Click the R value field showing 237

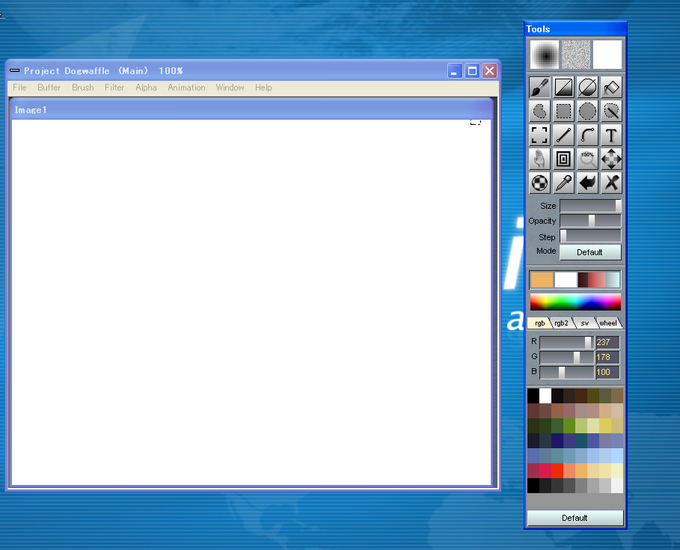[607, 342]
